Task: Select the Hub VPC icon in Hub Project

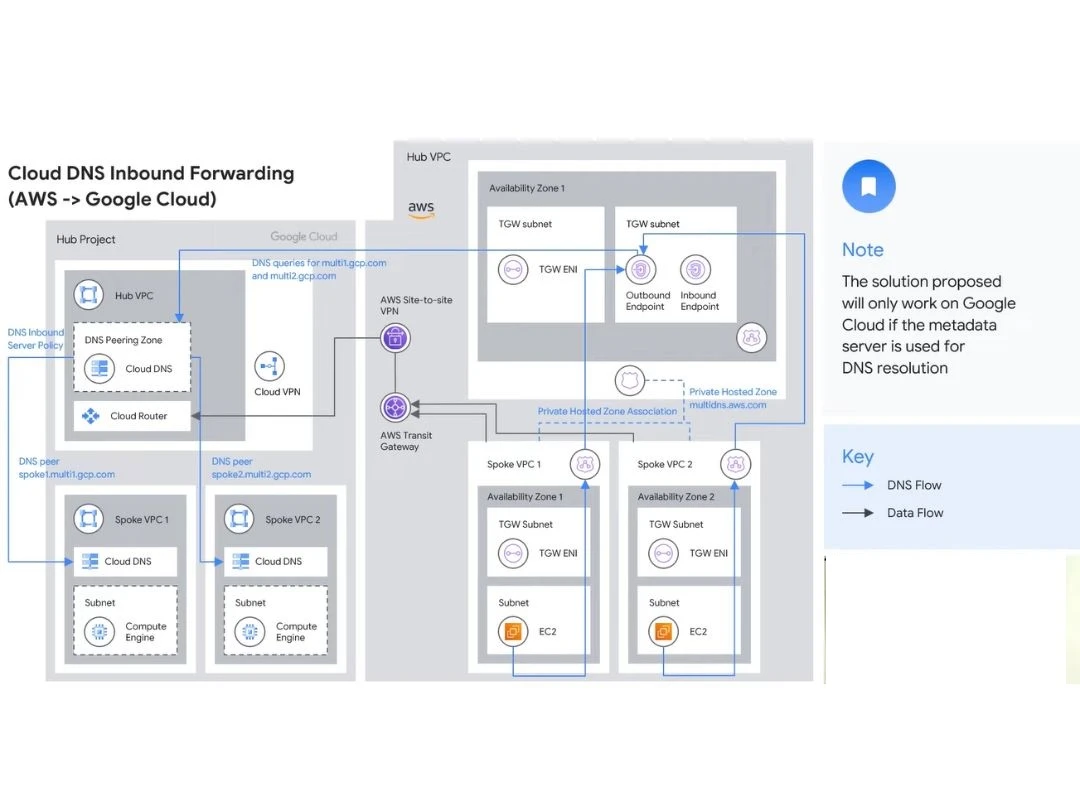Action: click(90, 296)
